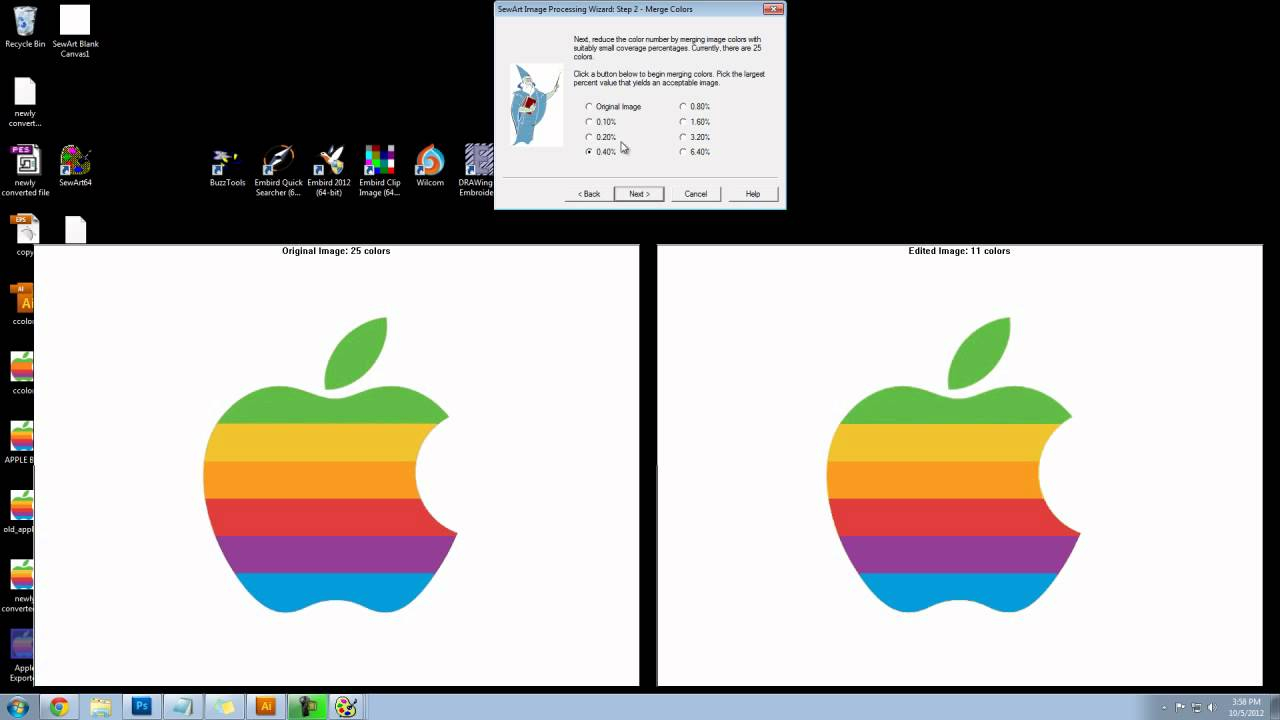
Task: Select the 0.80% merge percentage
Action: 683,107
